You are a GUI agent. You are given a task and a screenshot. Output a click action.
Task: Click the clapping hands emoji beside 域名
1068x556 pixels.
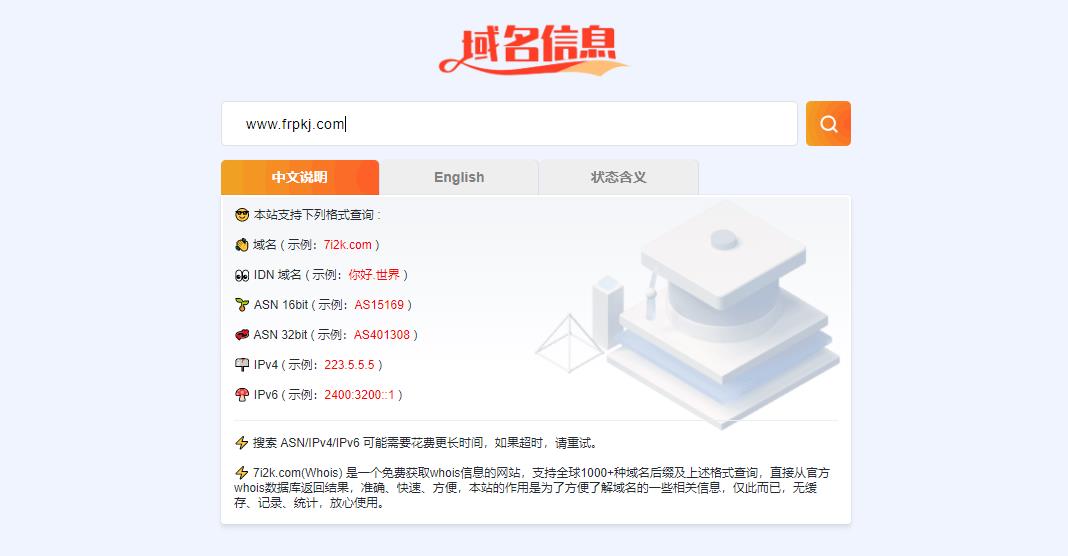[242, 245]
